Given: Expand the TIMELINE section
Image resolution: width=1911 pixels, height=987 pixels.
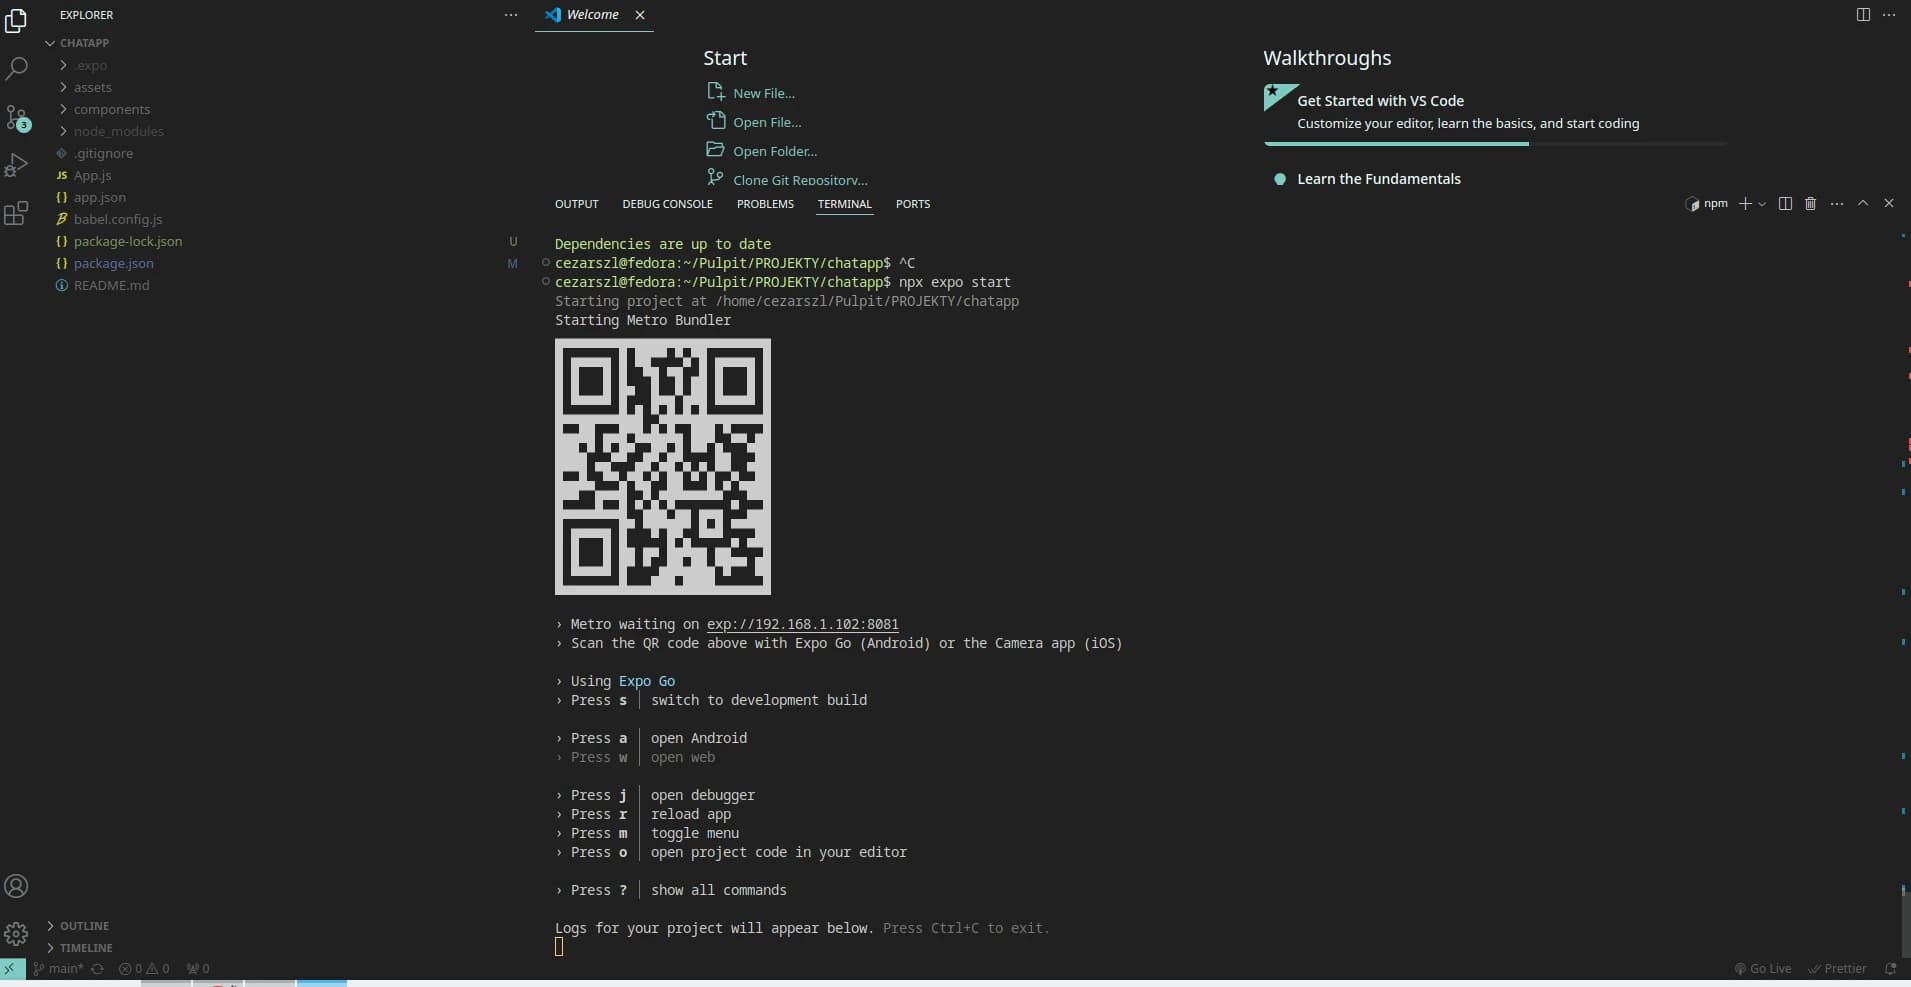Looking at the screenshot, I should (x=86, y=948).
